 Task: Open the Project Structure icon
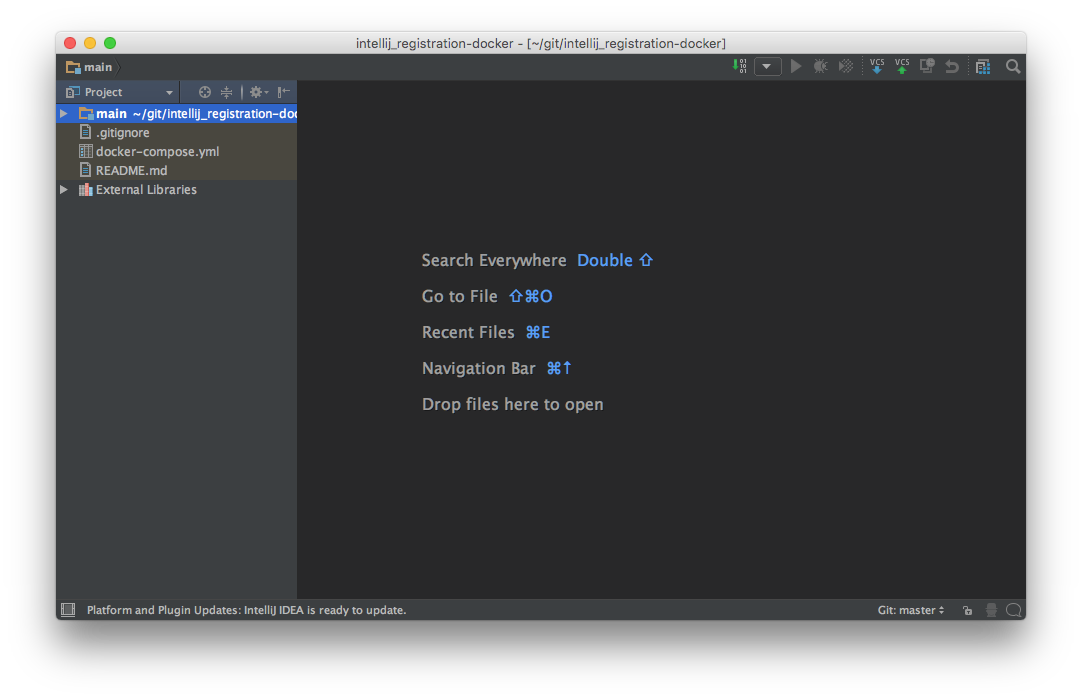983,67
